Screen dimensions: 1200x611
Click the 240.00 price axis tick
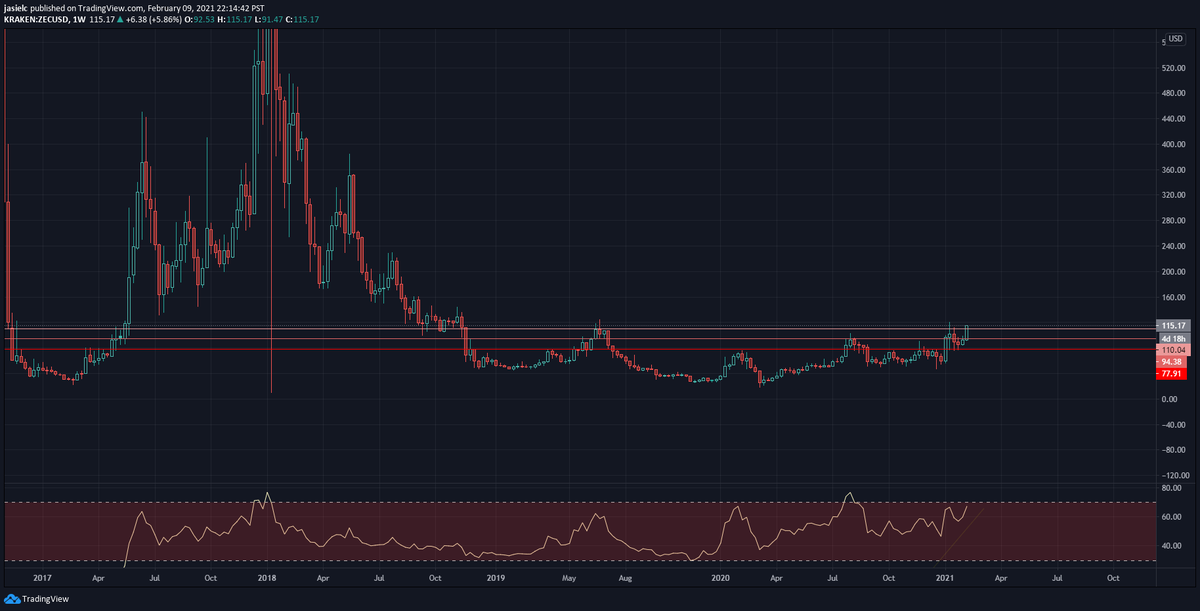(x=1172, y=247)
